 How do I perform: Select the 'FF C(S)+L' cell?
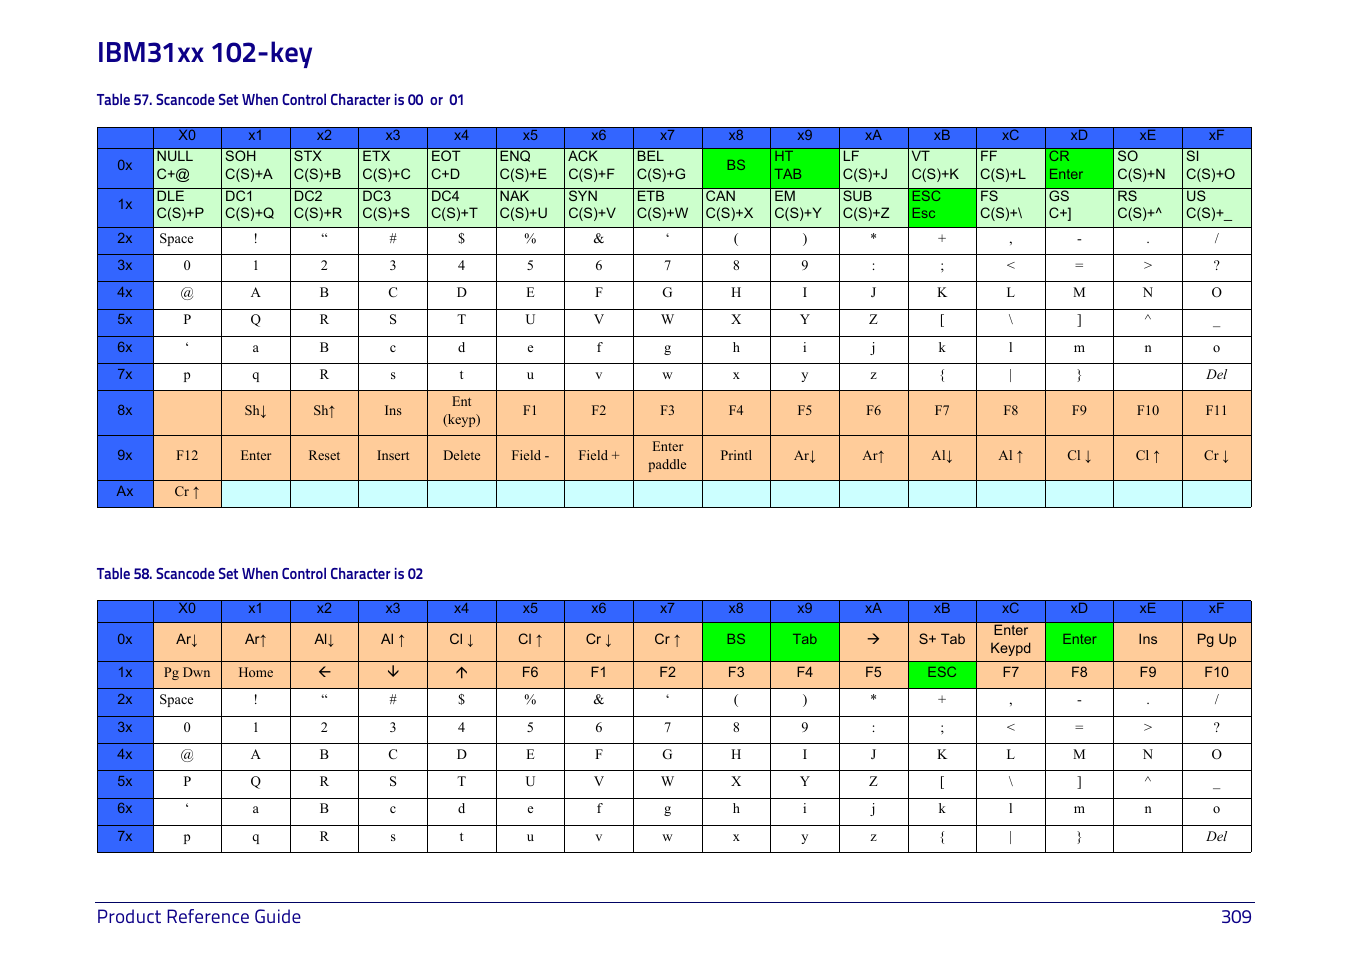click(1011, 166)
